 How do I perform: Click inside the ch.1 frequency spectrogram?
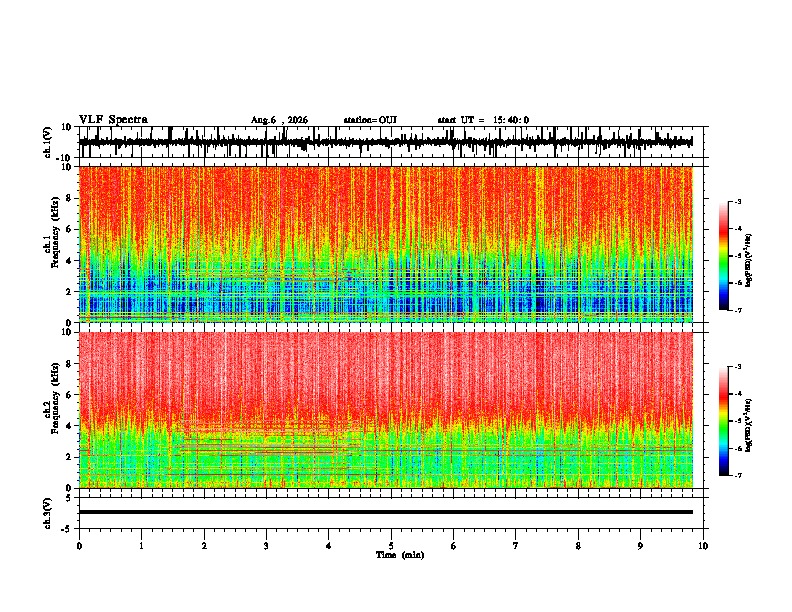(x=386, y=244)
